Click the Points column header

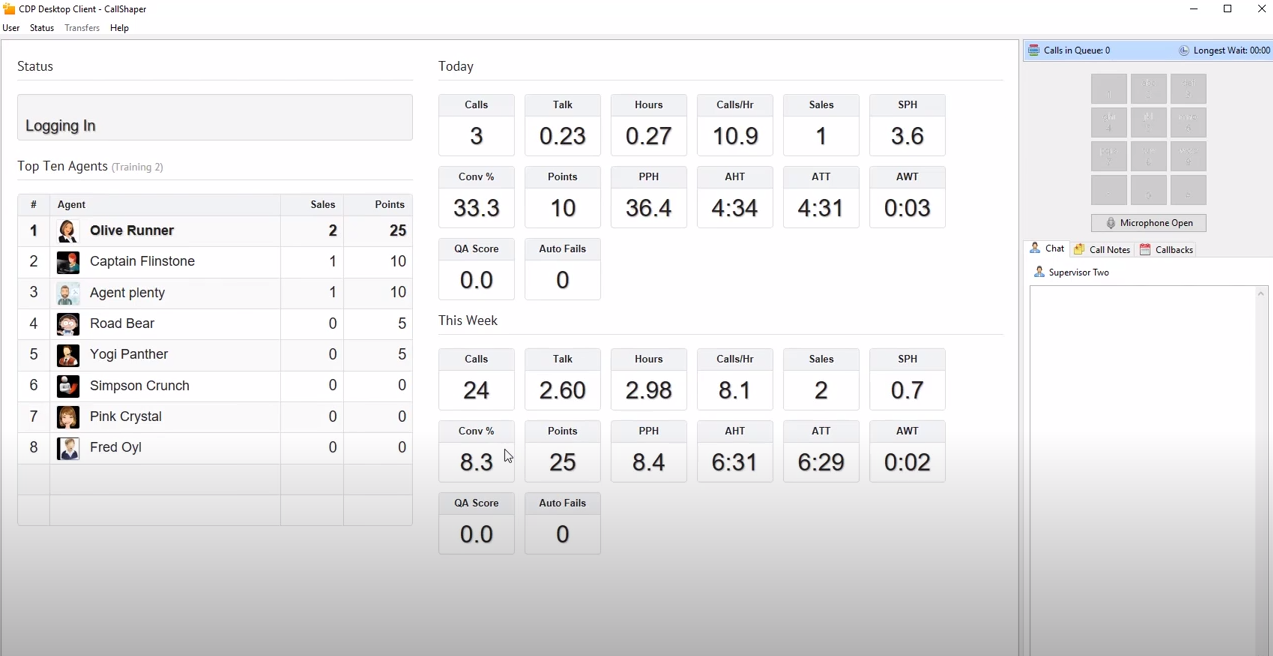point(389,205)
